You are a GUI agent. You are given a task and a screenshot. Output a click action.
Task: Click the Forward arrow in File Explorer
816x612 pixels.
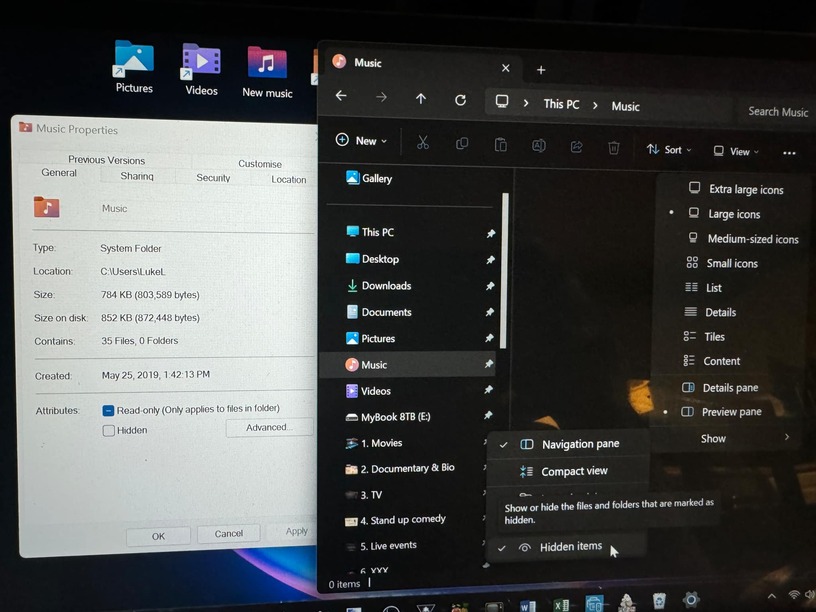click(381, 97)
